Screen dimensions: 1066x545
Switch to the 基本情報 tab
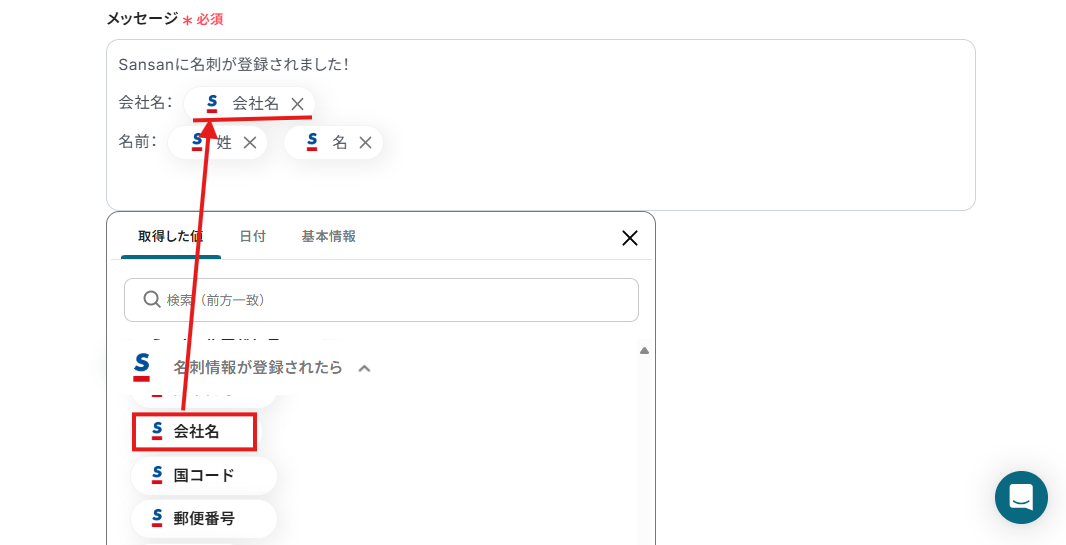328,236
